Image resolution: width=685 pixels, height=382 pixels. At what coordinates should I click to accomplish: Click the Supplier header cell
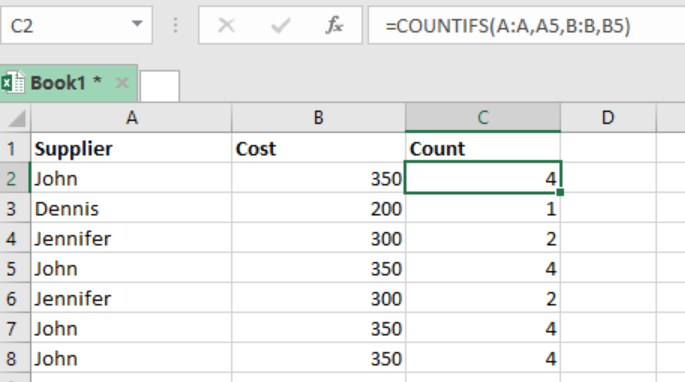131,149
